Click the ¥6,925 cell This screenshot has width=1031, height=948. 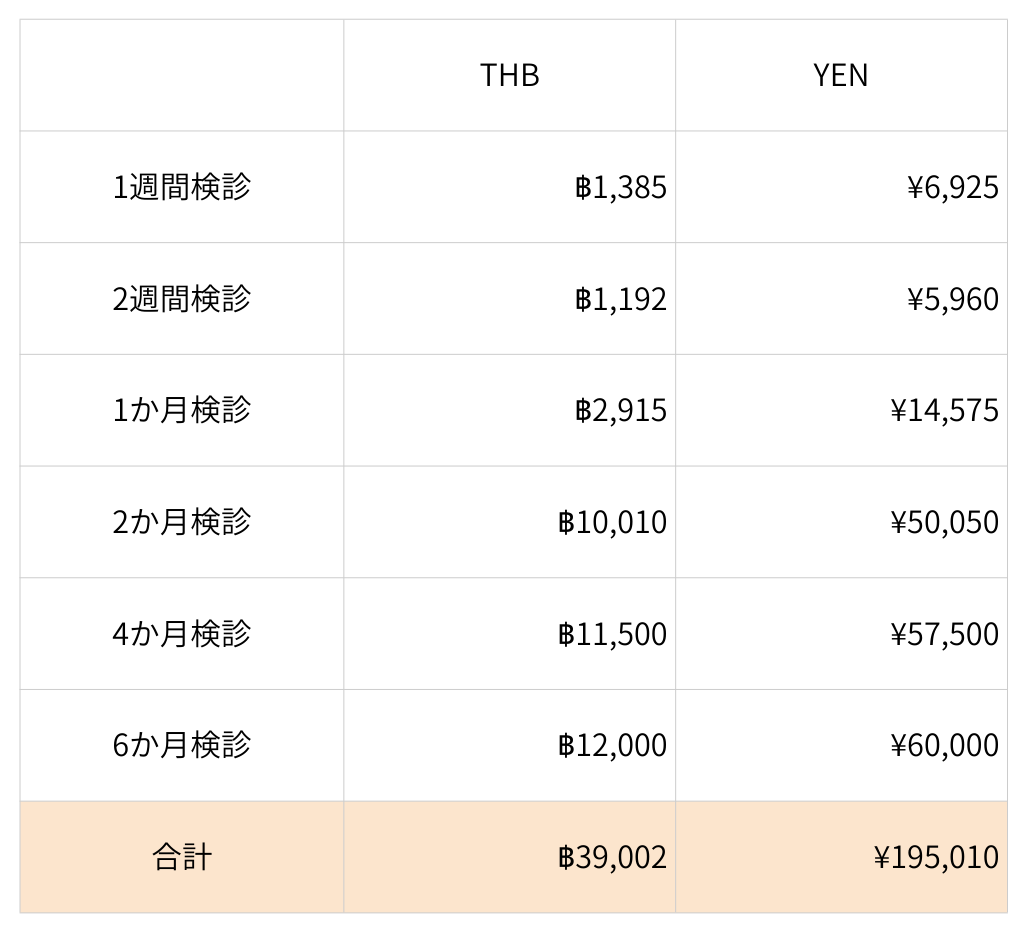click(x=952, y=188)
